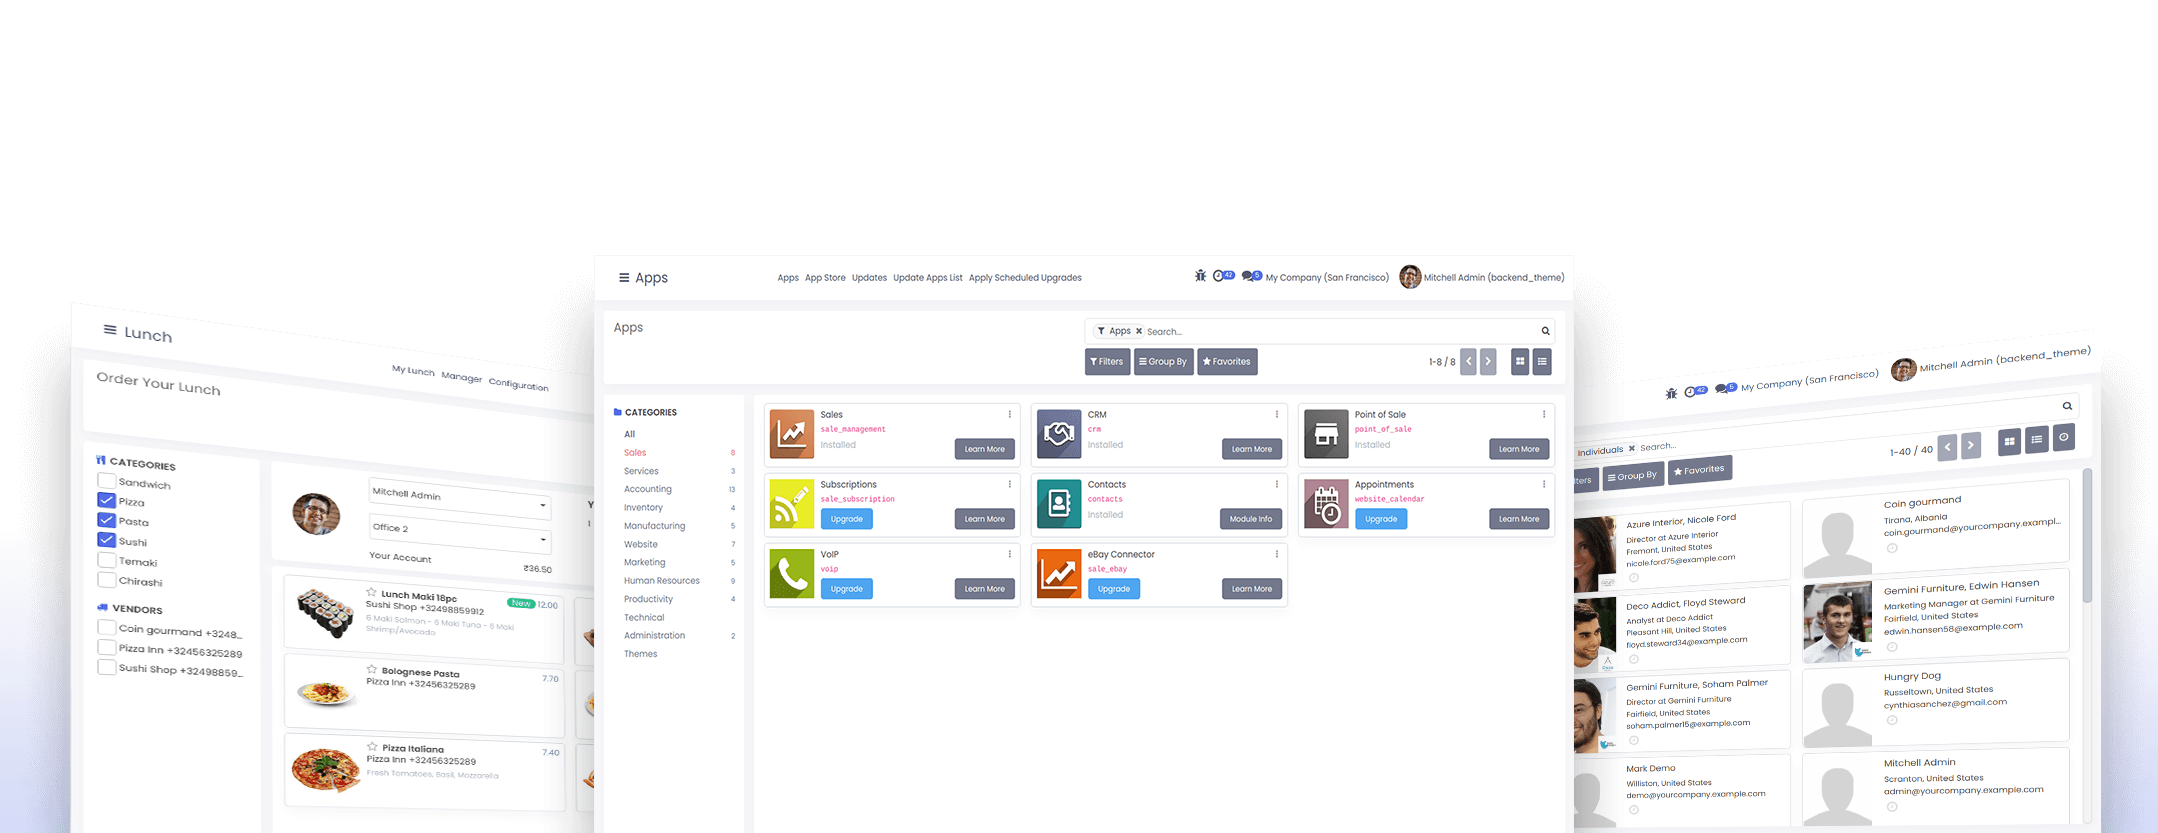Viewport: 2158px width, 833px height.
Task: Go to next page in Apps pager
Action: 1488,362
